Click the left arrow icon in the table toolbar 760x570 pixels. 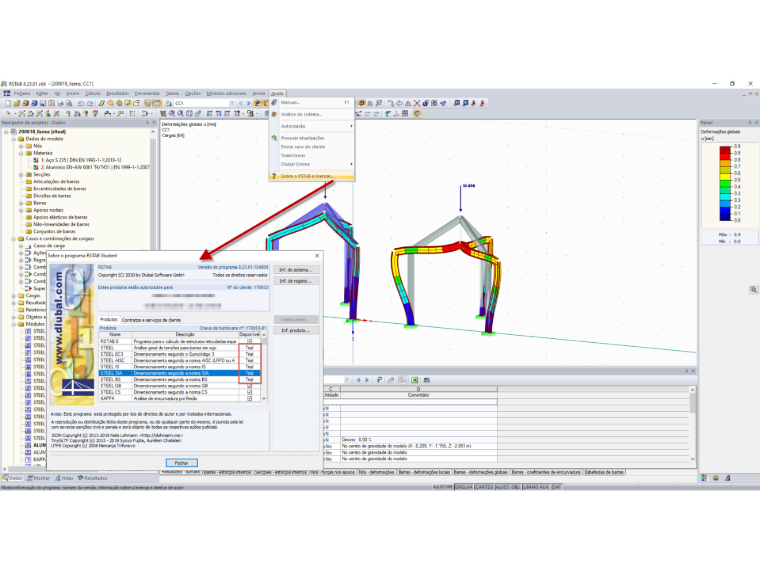359,380
